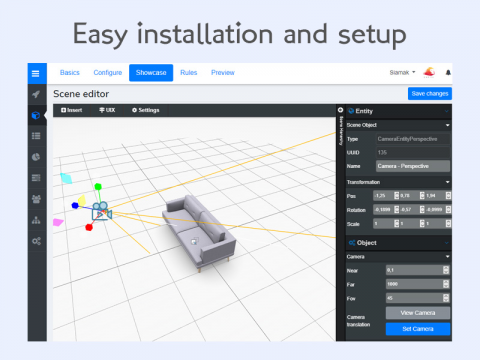Screen dimensions: 480x360
Task: Click the Pos X value field
Action: (383, 196)
